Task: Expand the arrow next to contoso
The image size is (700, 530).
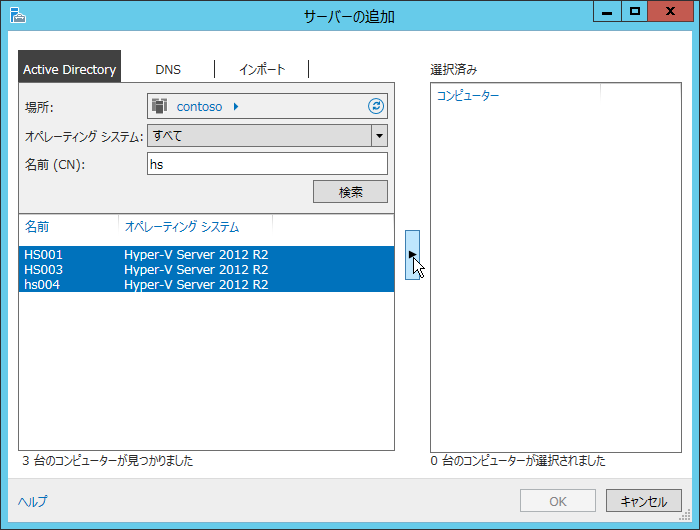Action: point(236,106)
